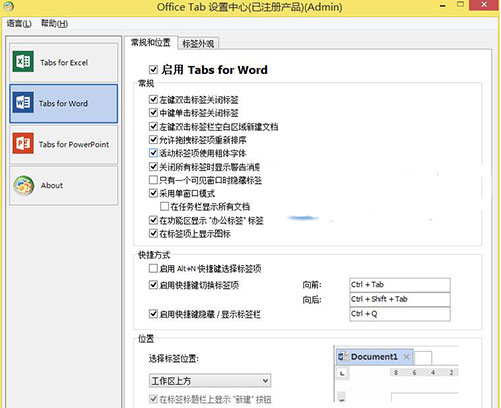Enable Alt+N 快捷键选择标签项 checkbox
Screen dimensions: 501x408
pyautogui.click(x=153, y=268)
